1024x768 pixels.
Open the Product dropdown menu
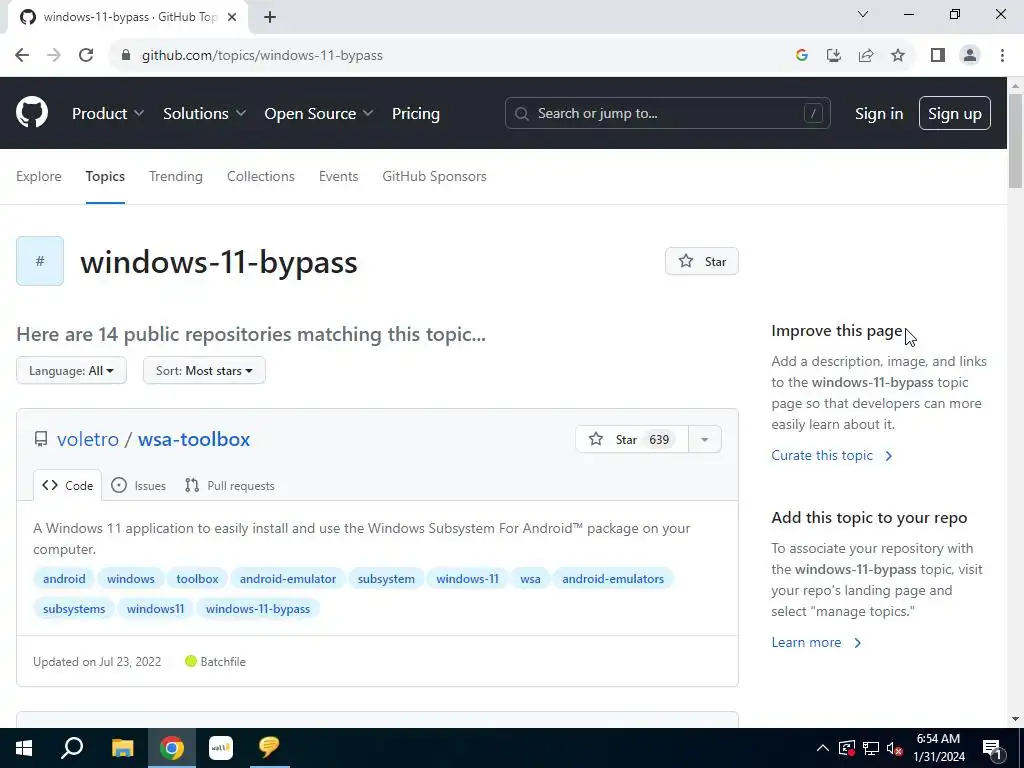[x=108, y=113]
